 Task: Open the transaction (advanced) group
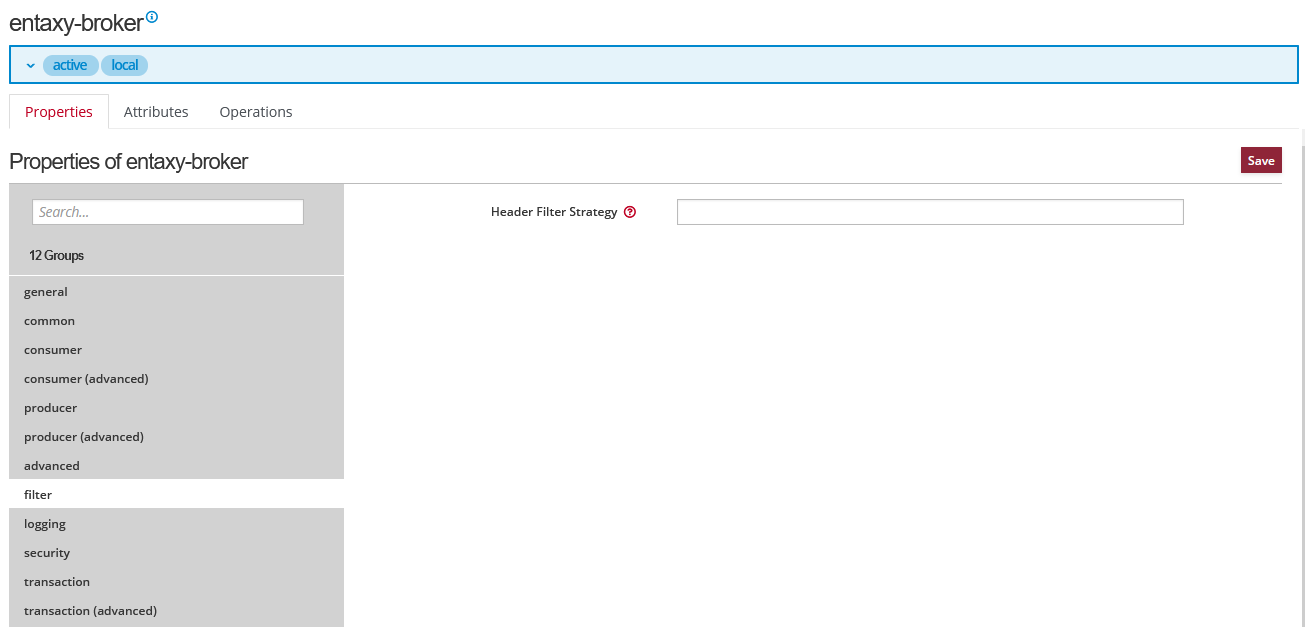[x=90, y=611]
